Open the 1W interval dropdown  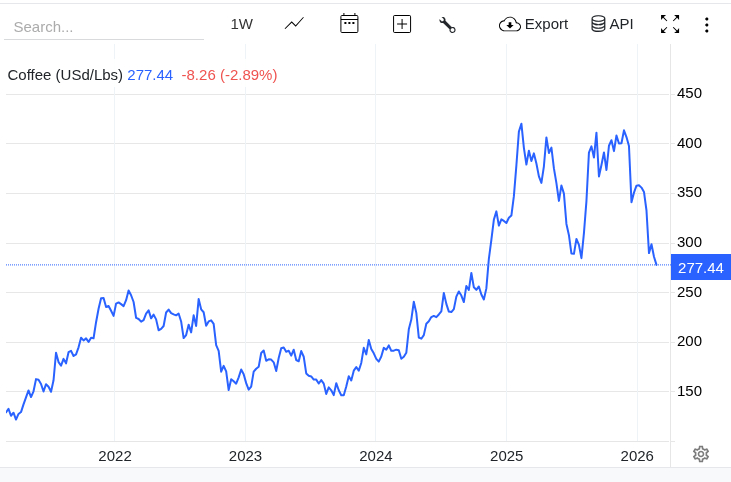[242, 24]
